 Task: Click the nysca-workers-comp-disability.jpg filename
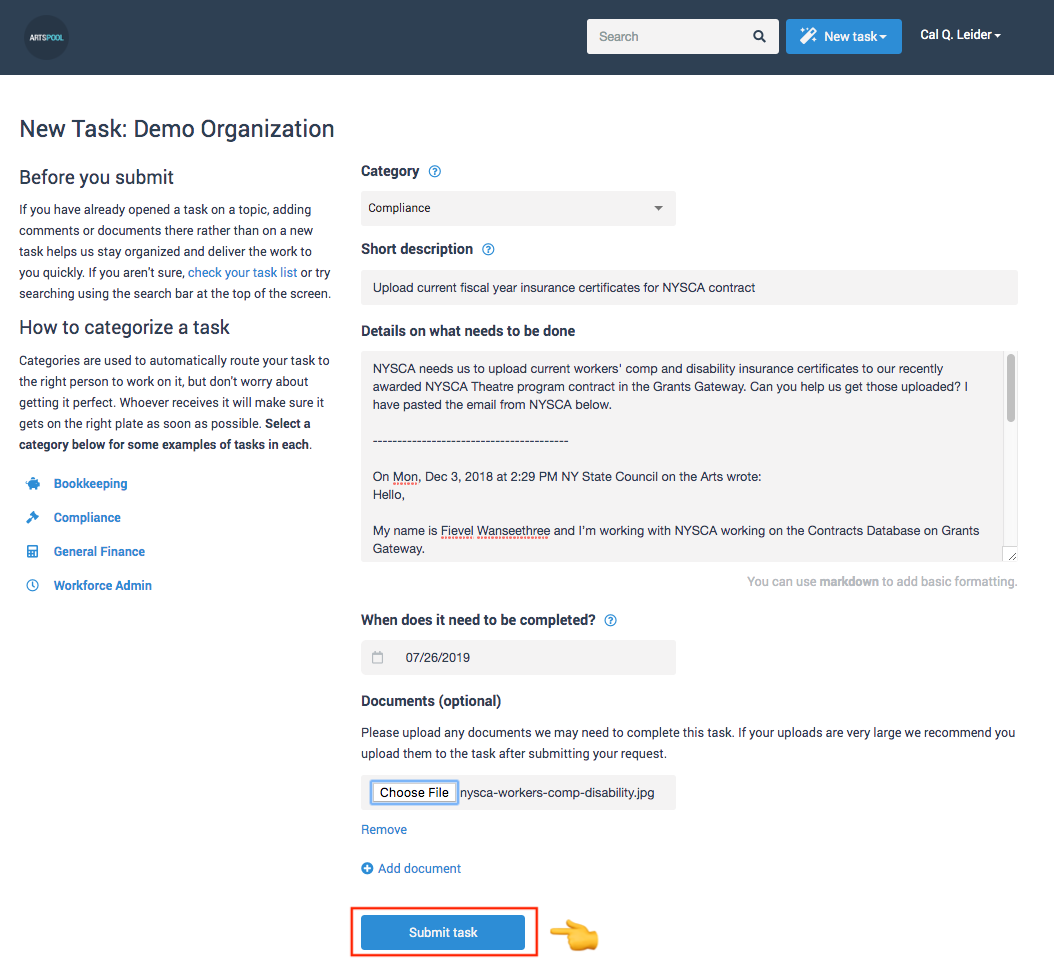pos(557,793)
